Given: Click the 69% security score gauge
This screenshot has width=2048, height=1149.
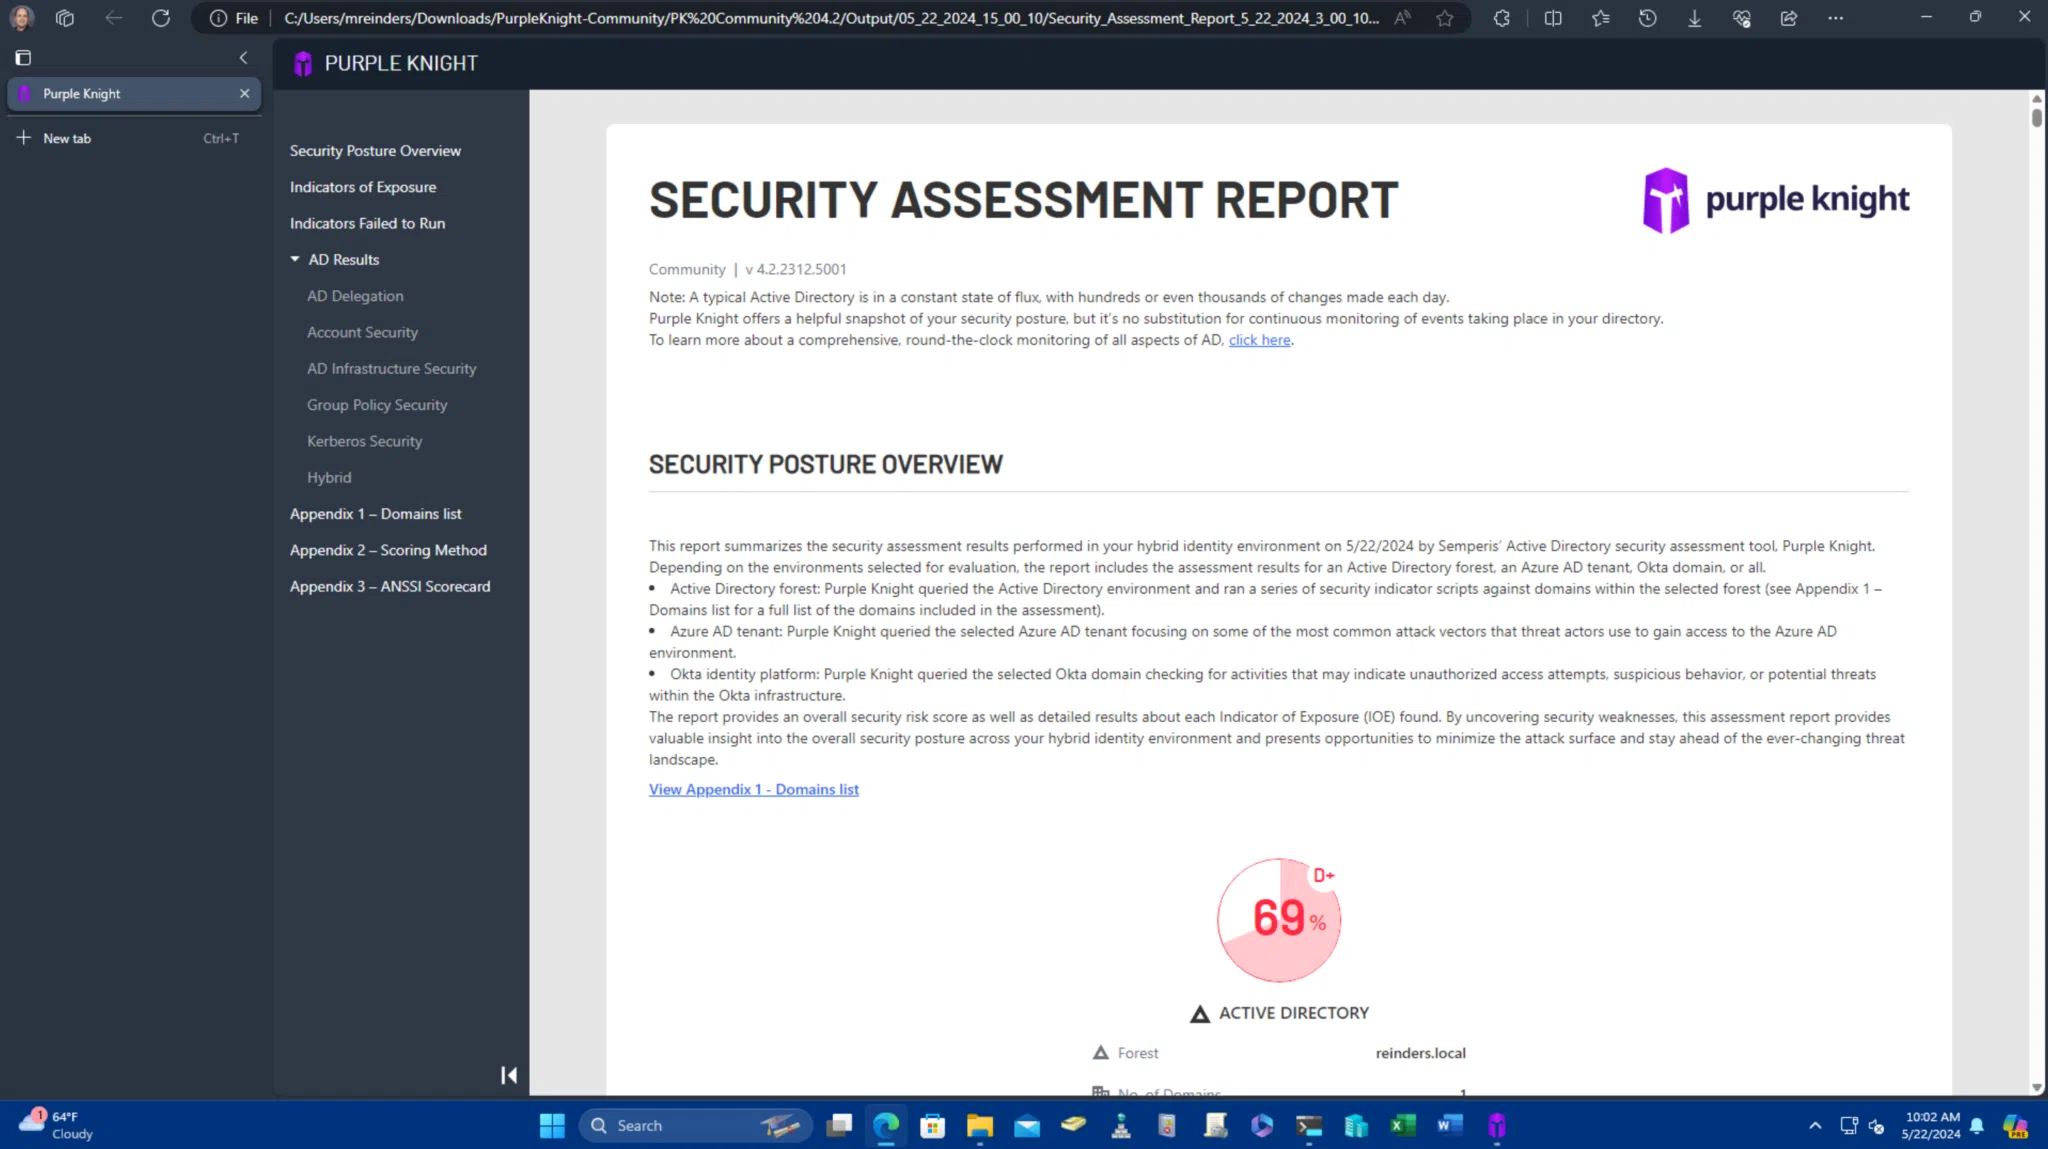Looking at the screenshot, I should pyautogui.click(x=1279, y=920).
